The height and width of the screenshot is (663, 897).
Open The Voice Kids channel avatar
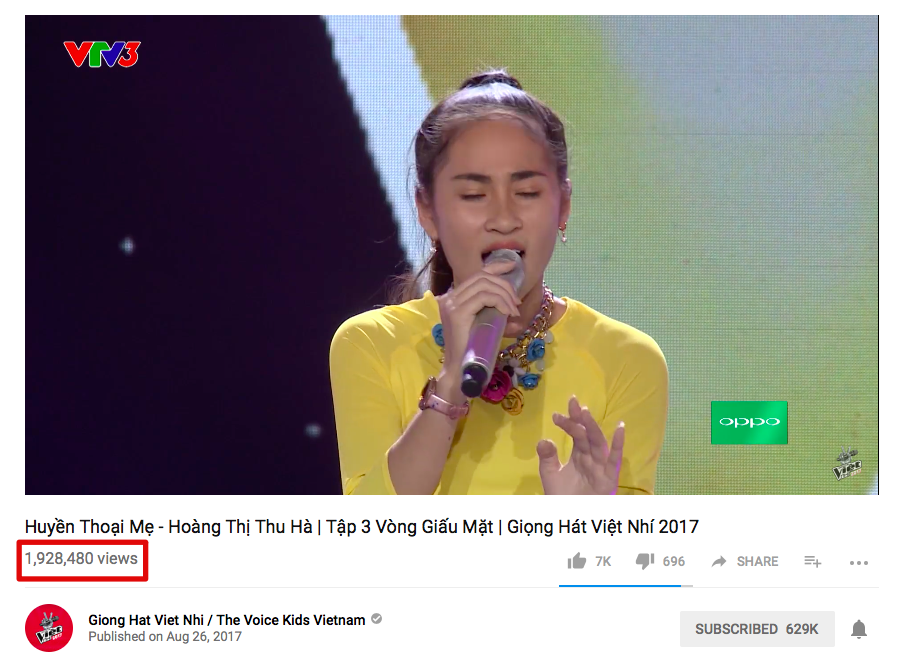[49, 628]
